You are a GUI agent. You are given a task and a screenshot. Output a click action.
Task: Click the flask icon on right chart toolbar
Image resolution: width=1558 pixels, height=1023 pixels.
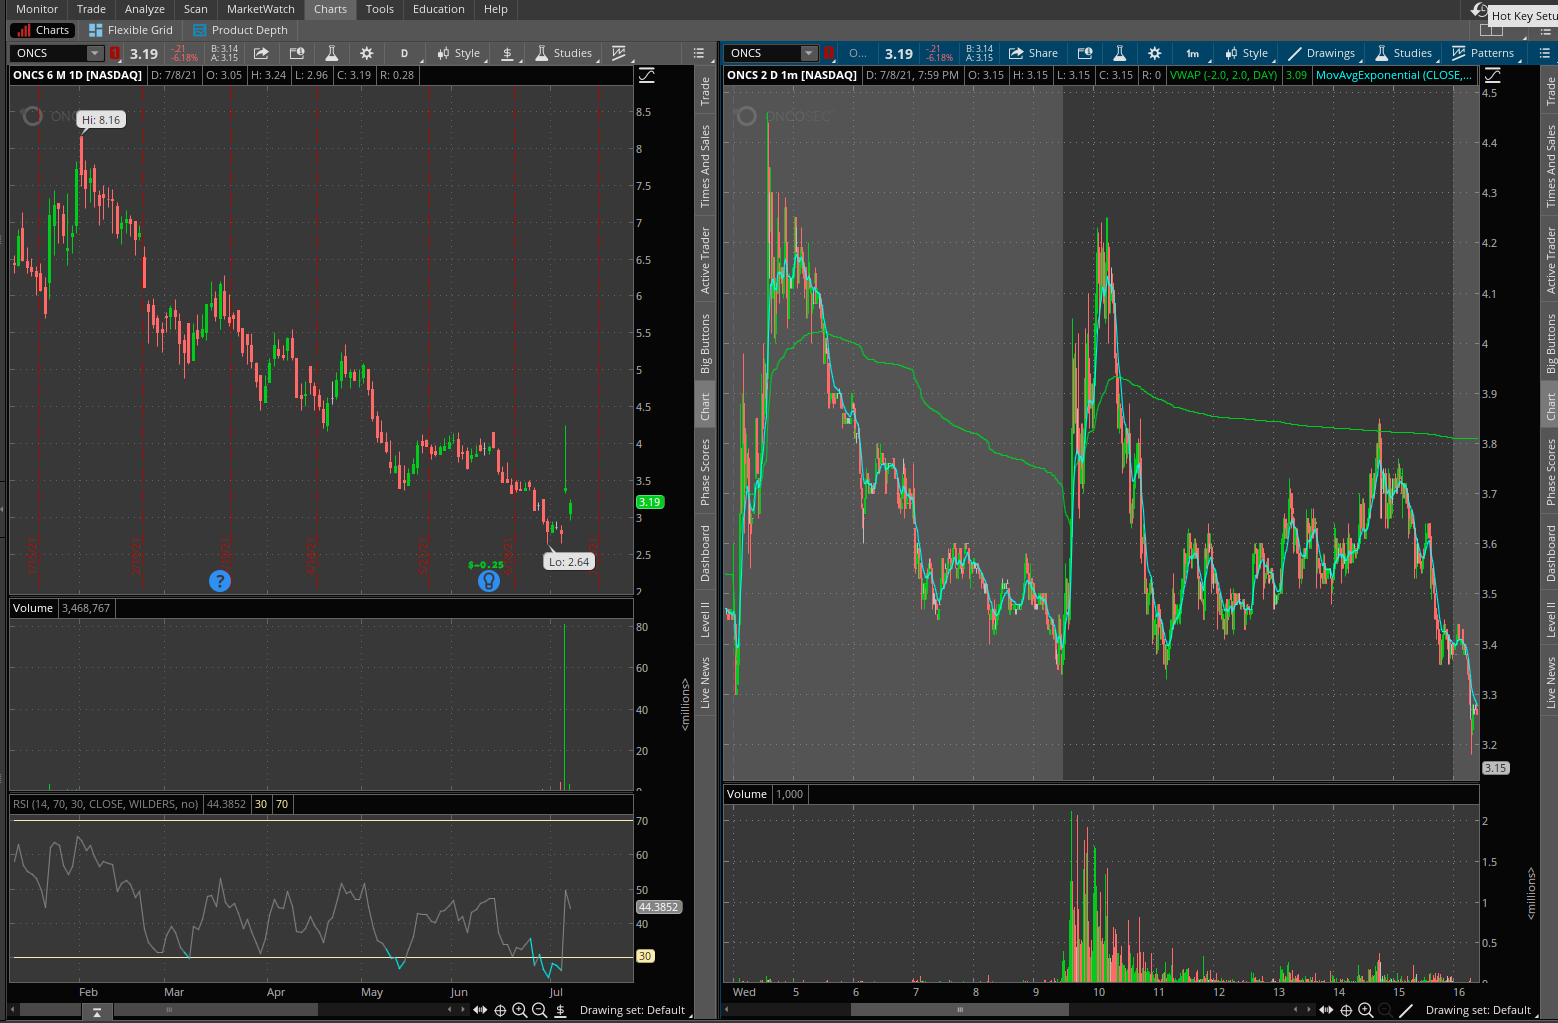click(x=1120, y=53)
